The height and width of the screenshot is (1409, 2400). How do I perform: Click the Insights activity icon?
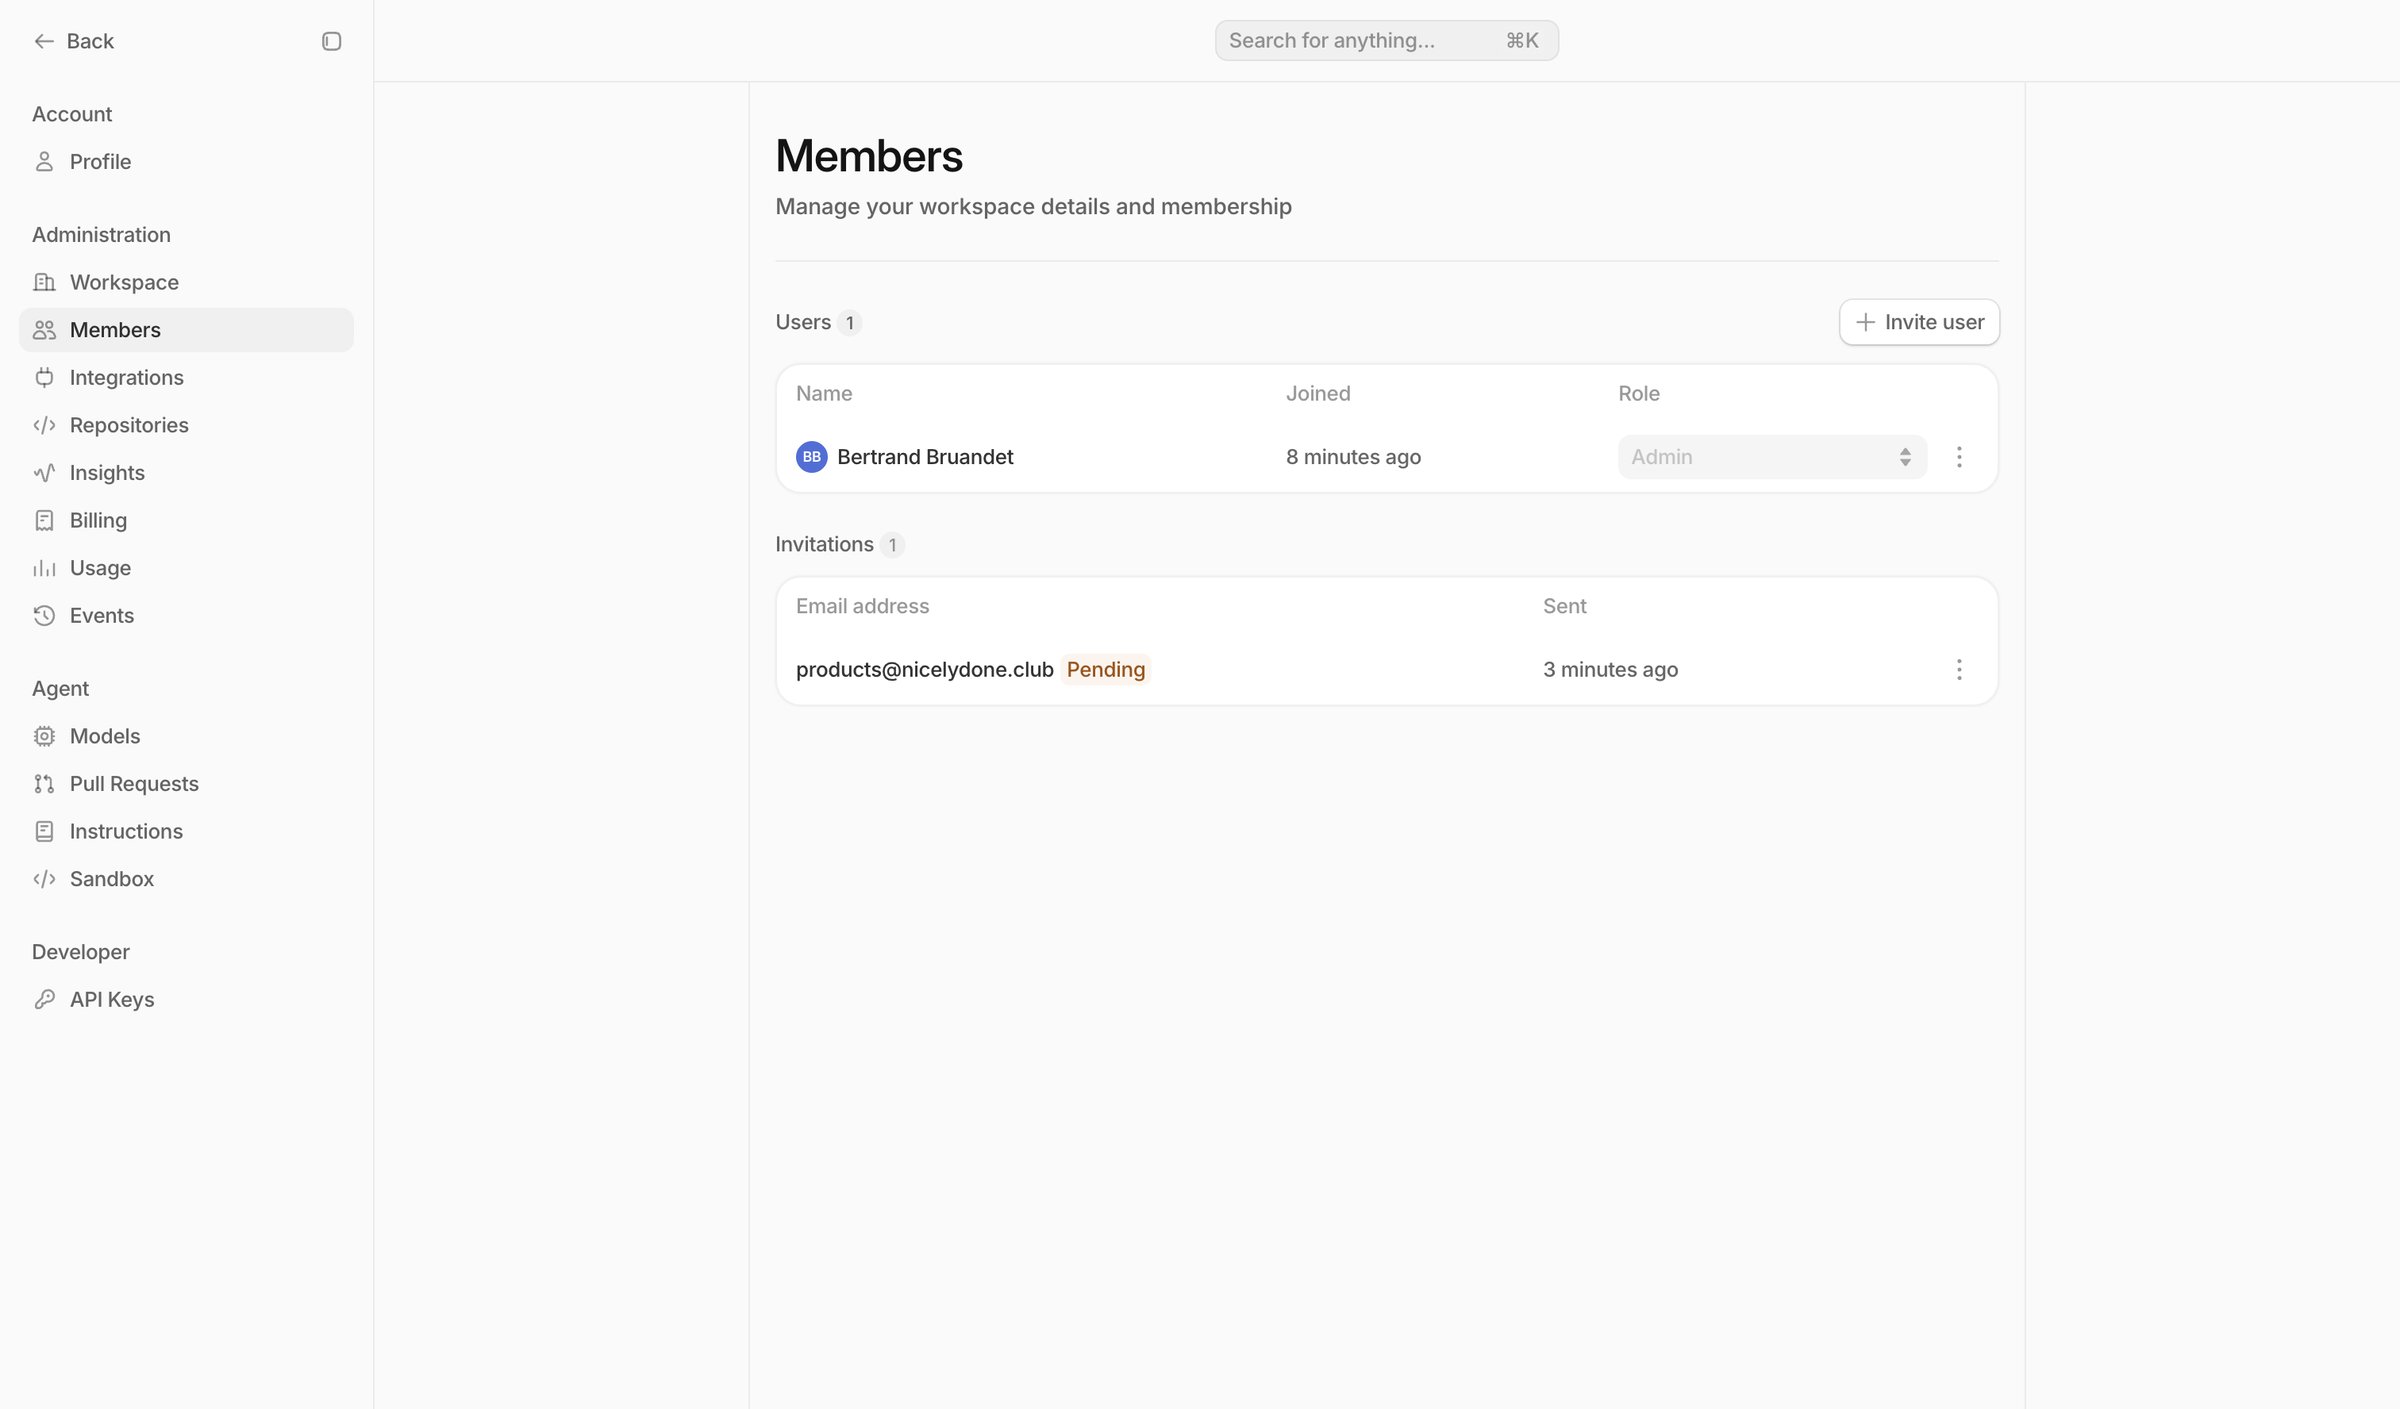click(44, 473)
